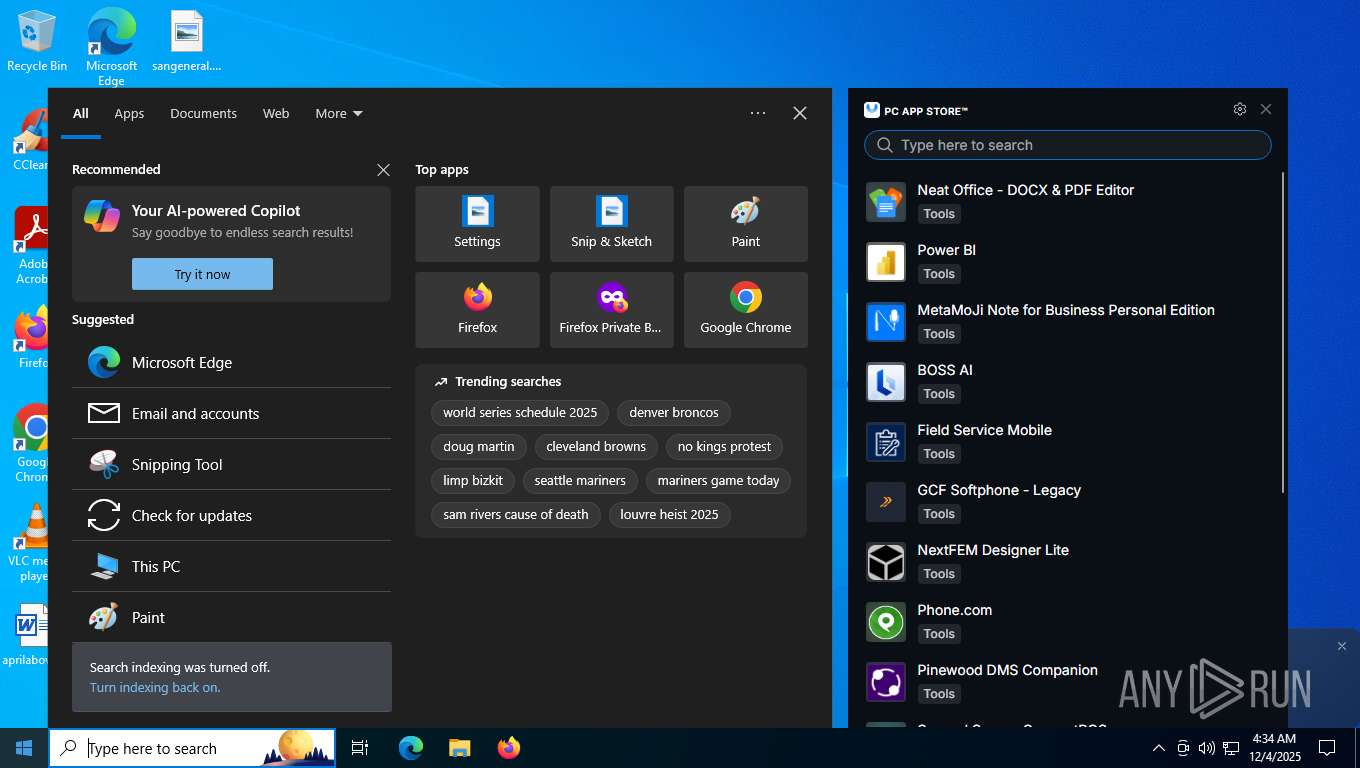The width and height of the screenshot is (1360, 768).
Task: Switch to All search tab
Action: (x=80, y=113)
